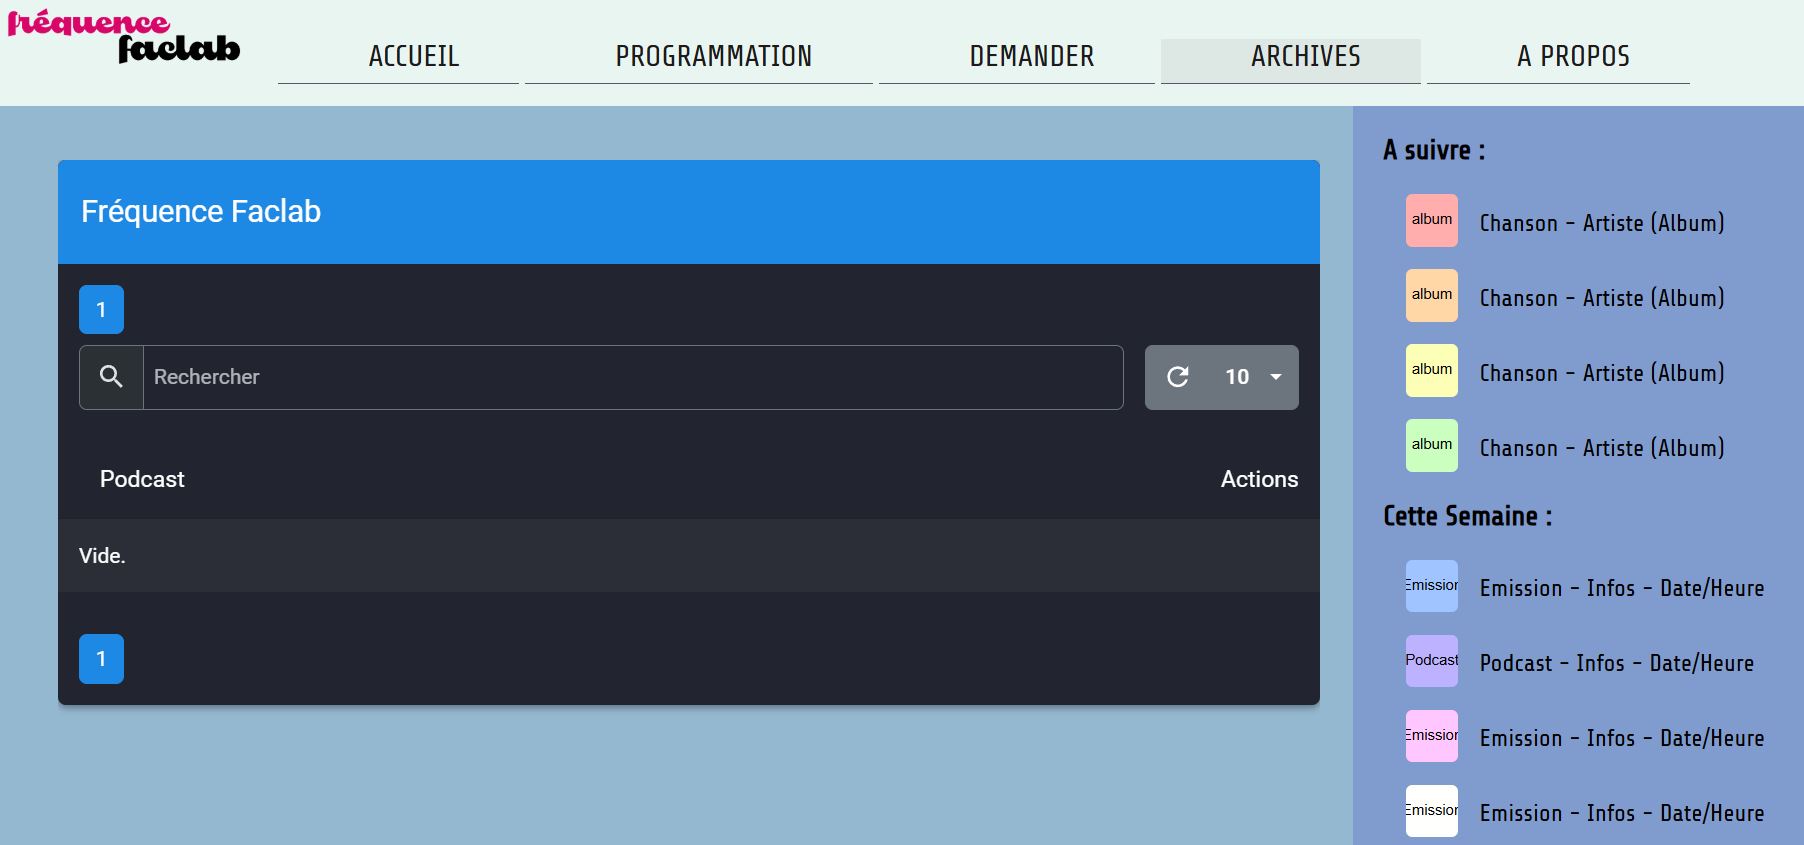This screenshot has height=845, width=1804.
Task: Click page 1 button below the table
Action: click(x=101, y=659)
